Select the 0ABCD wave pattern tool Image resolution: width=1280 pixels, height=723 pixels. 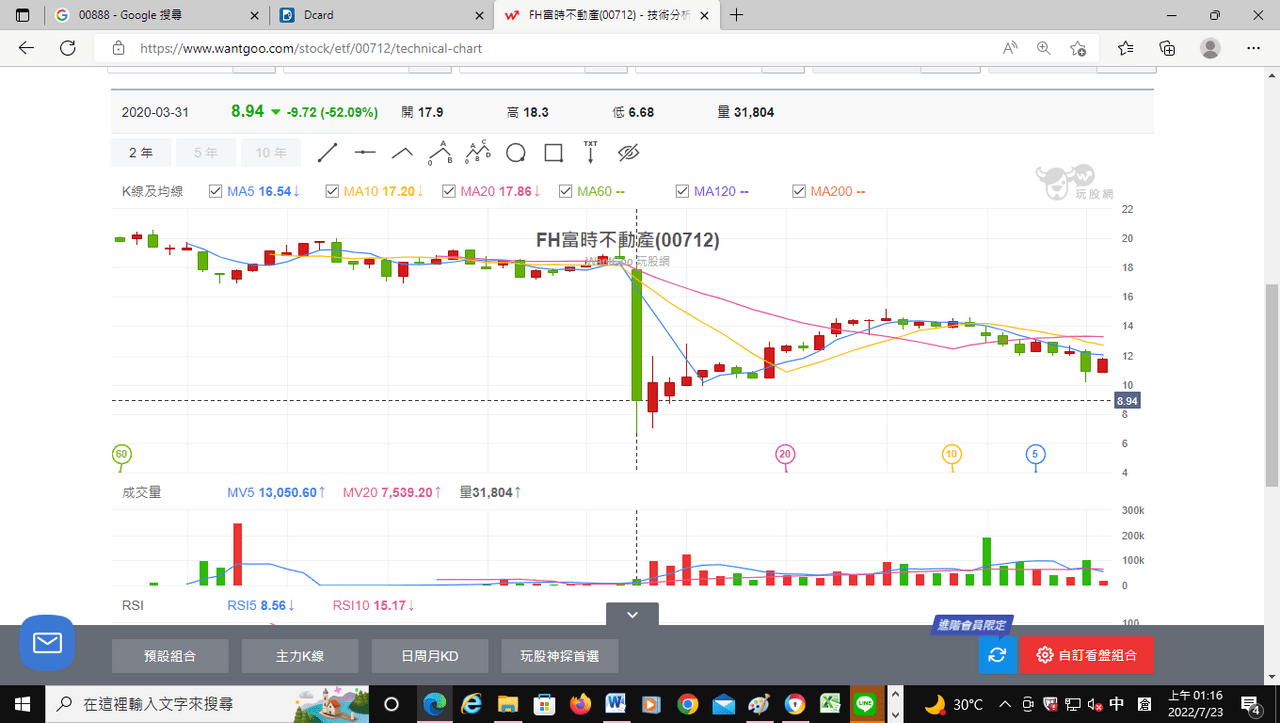click(478, 153)
